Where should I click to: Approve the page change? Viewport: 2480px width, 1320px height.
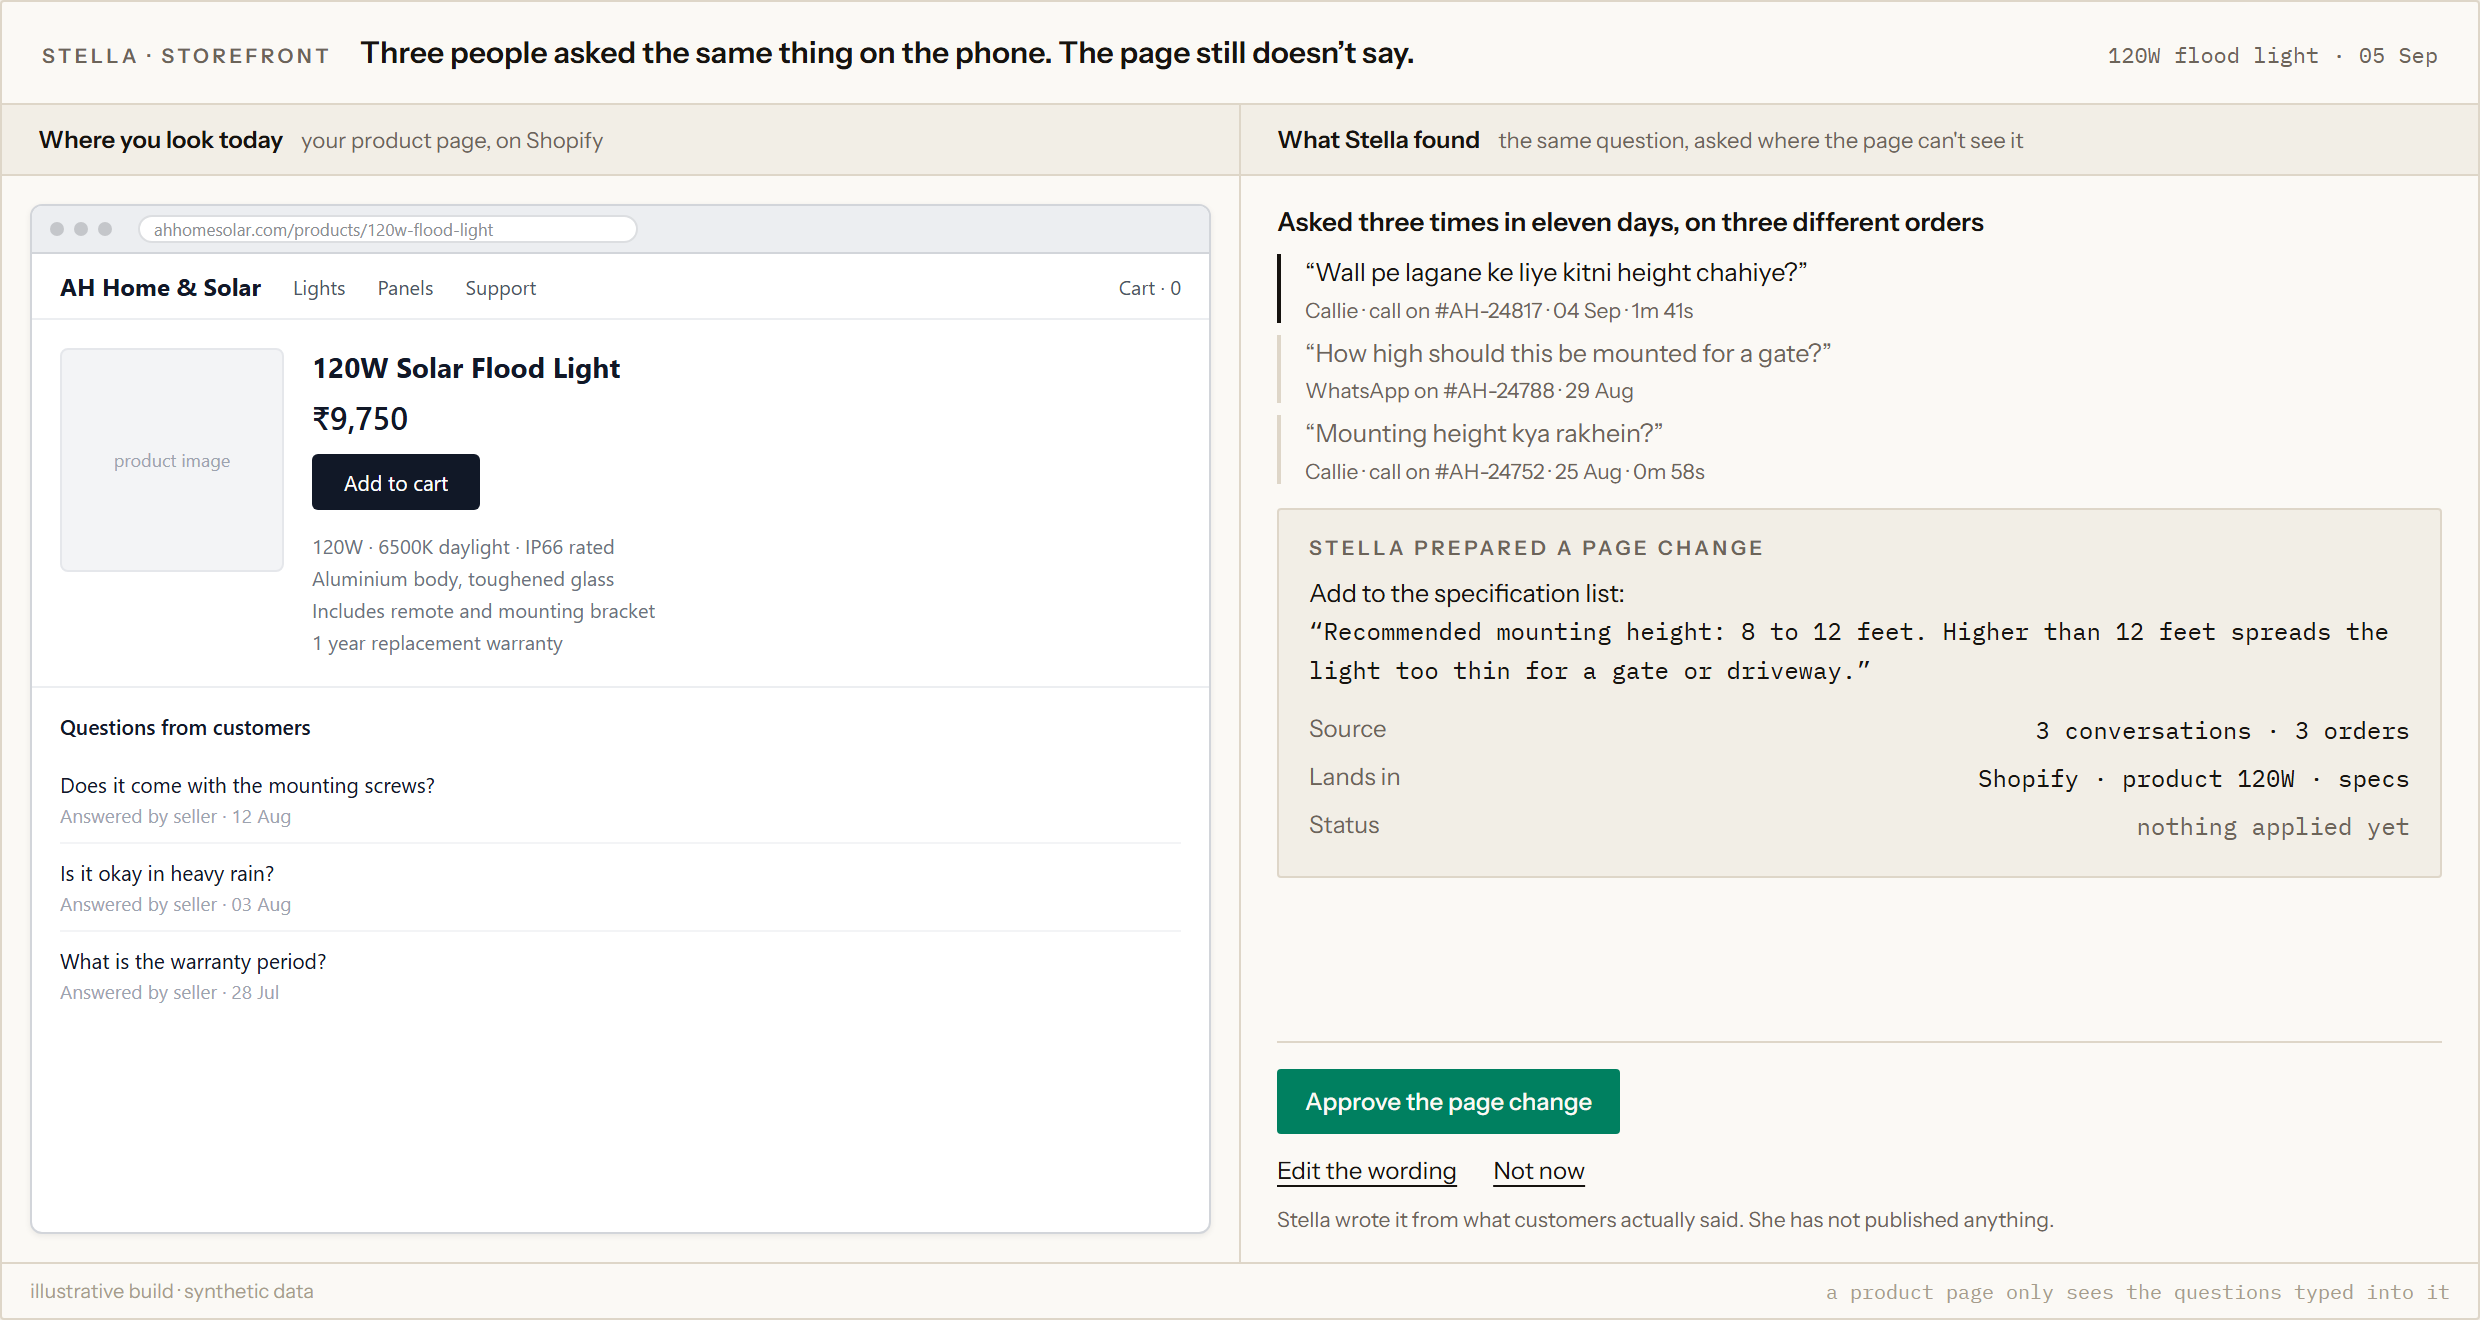pyautogui.click(x=1448, y=1101)
